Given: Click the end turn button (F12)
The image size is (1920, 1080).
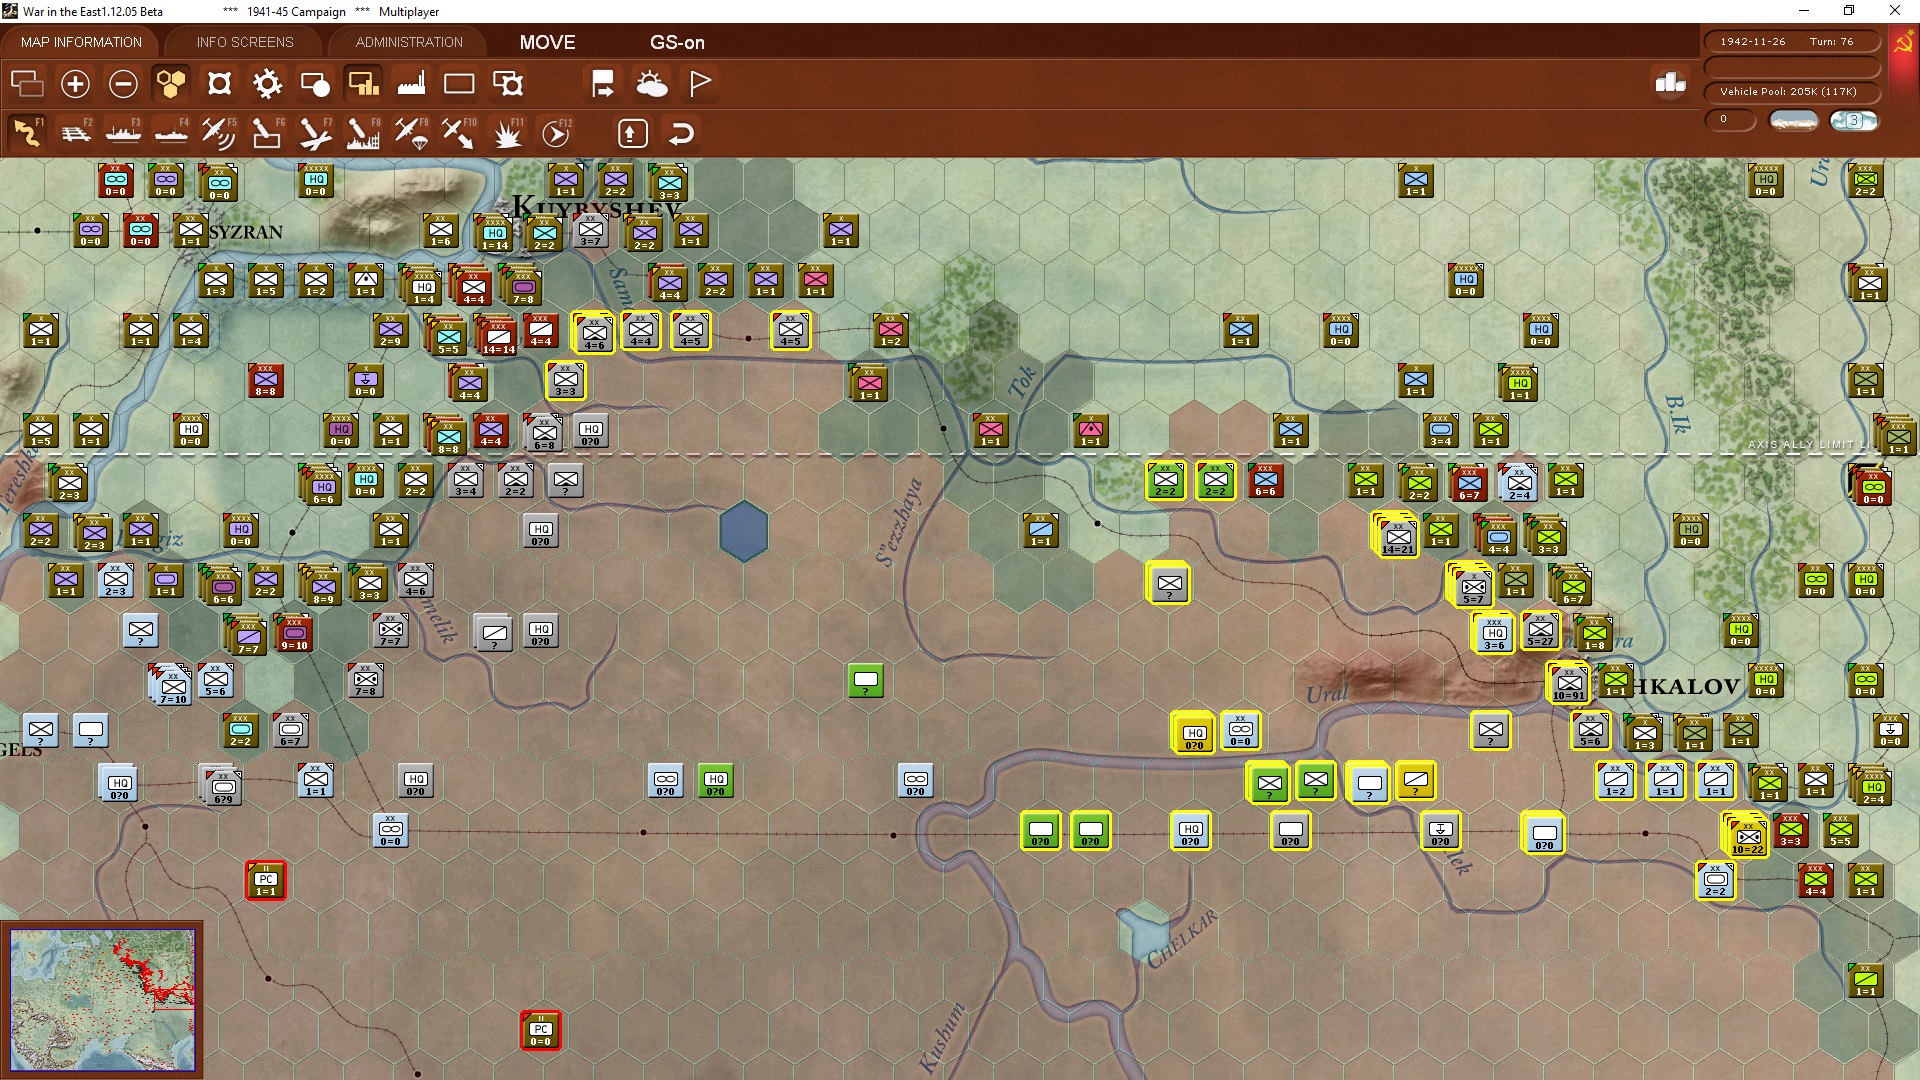Looking at the screenshot, I should pos(555,133).
